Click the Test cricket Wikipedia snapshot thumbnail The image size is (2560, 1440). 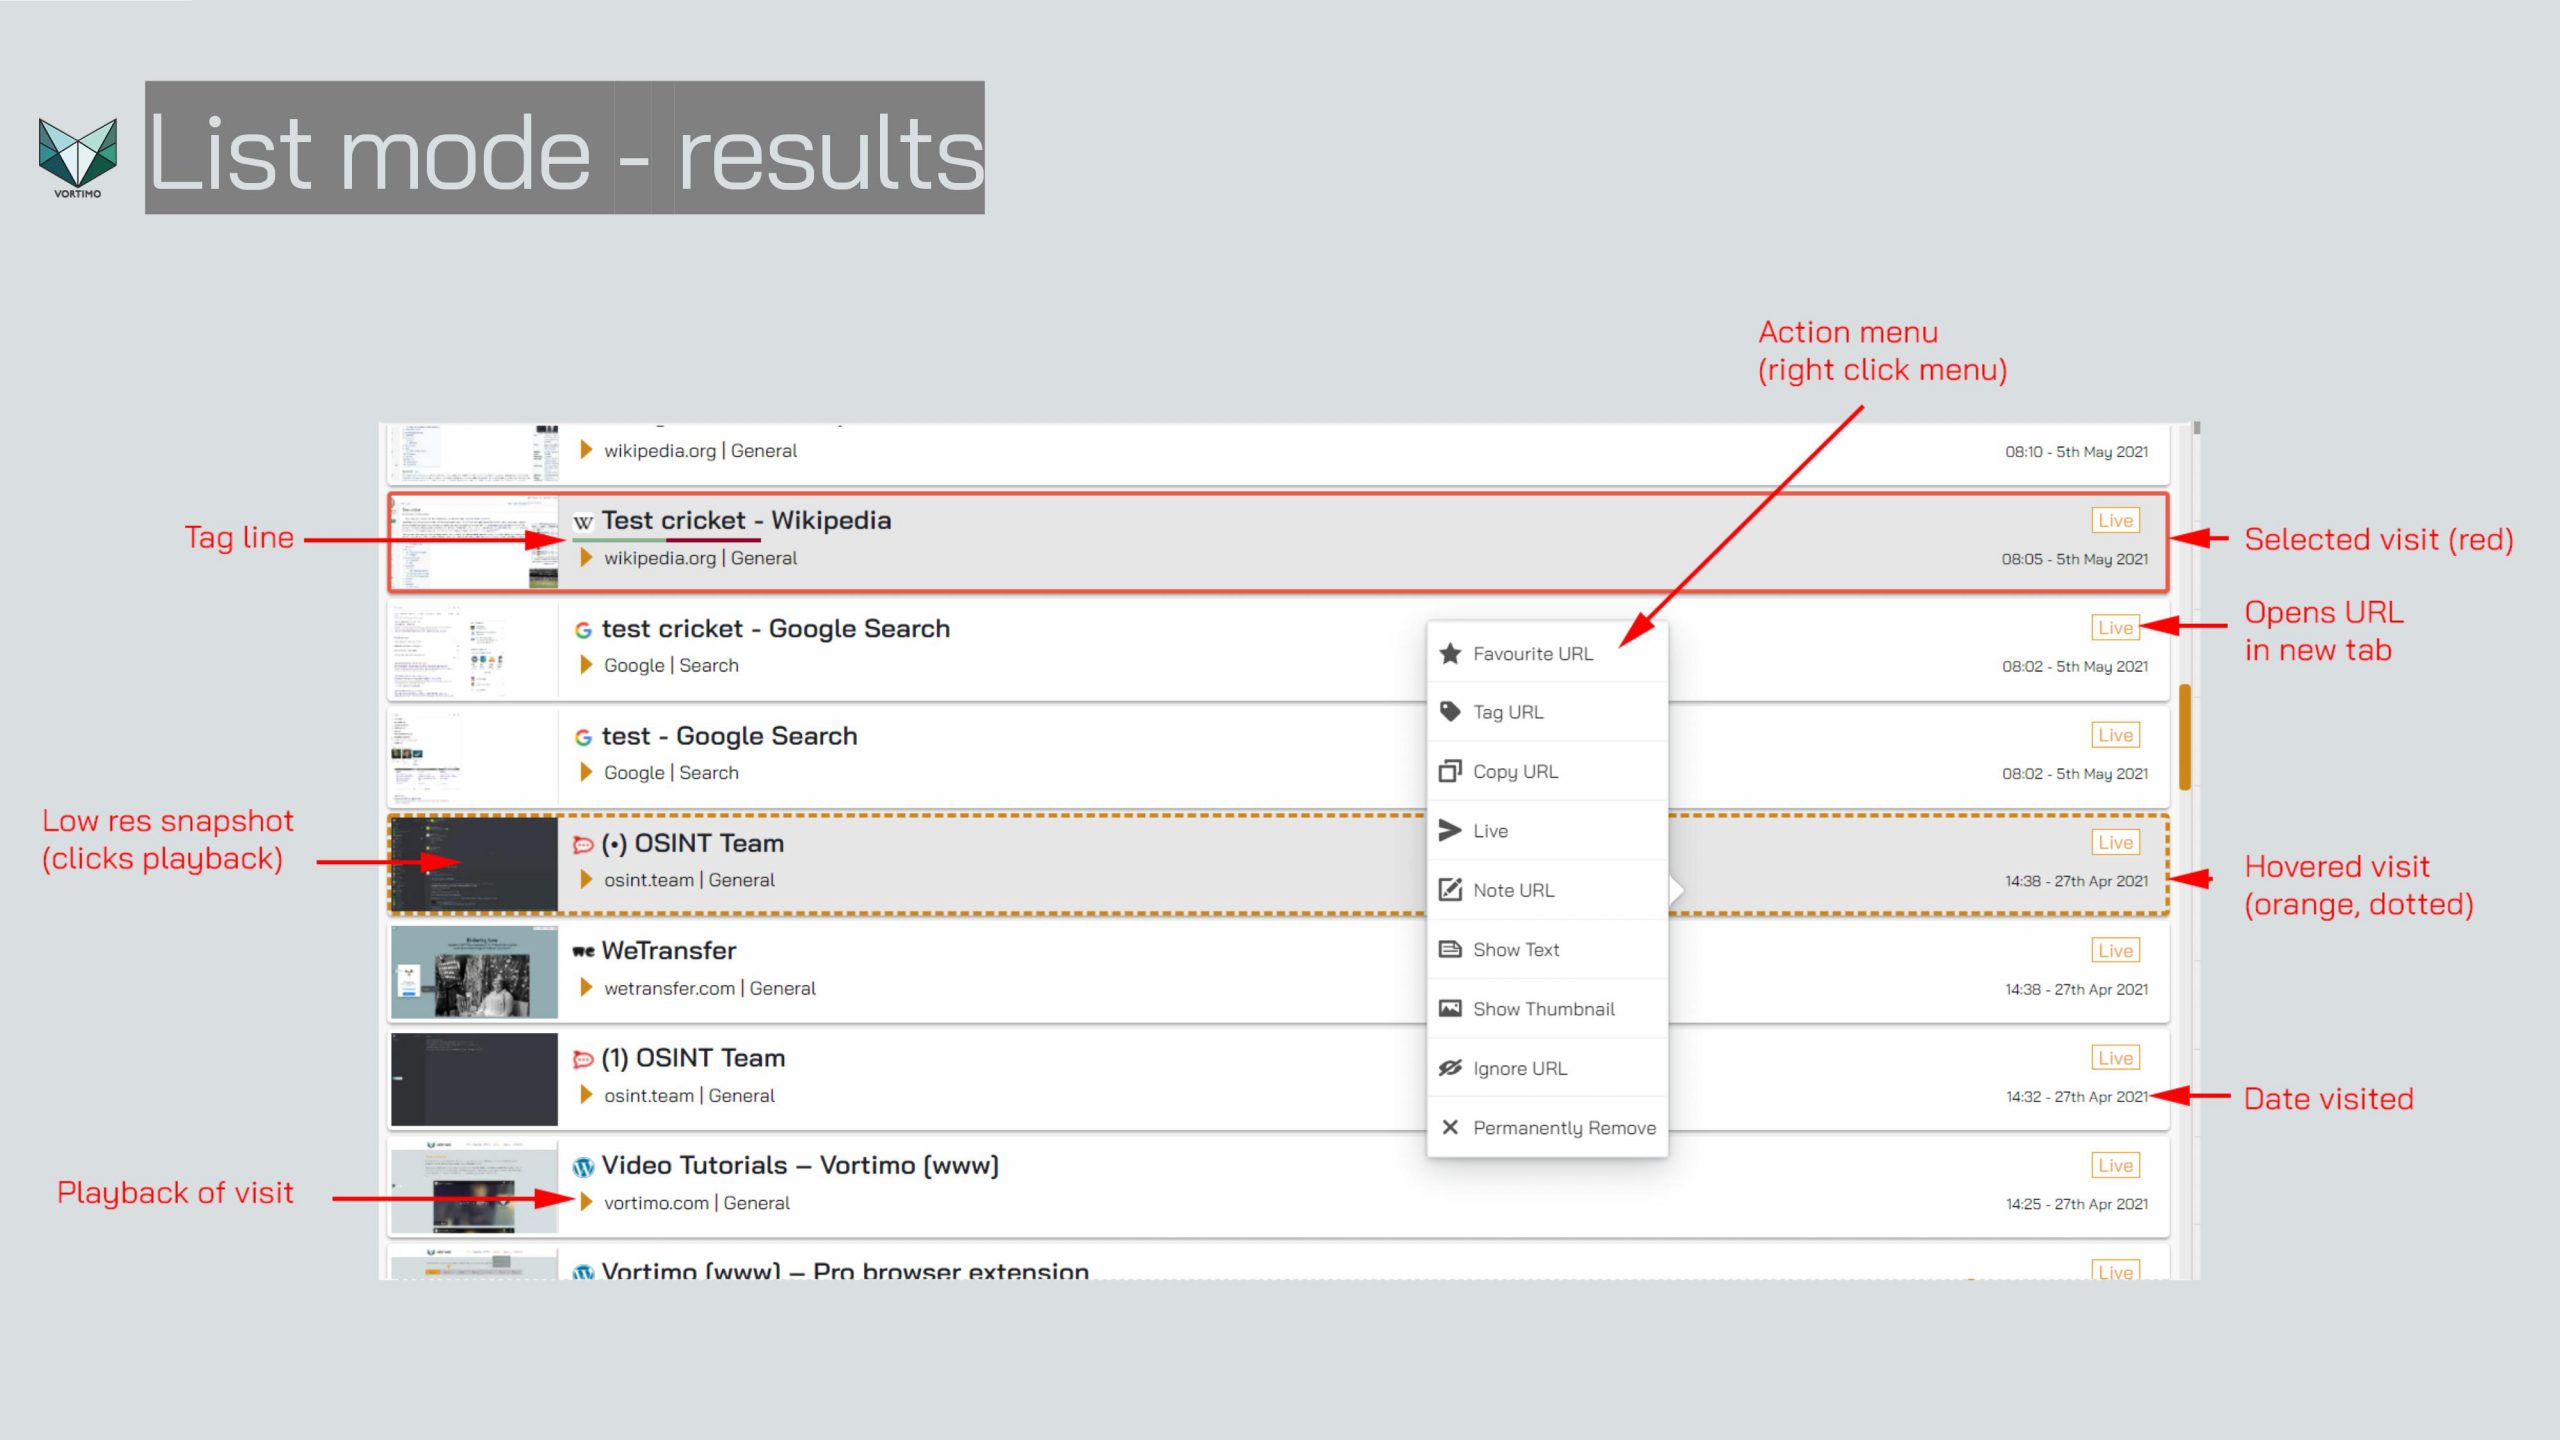(474, 541)
